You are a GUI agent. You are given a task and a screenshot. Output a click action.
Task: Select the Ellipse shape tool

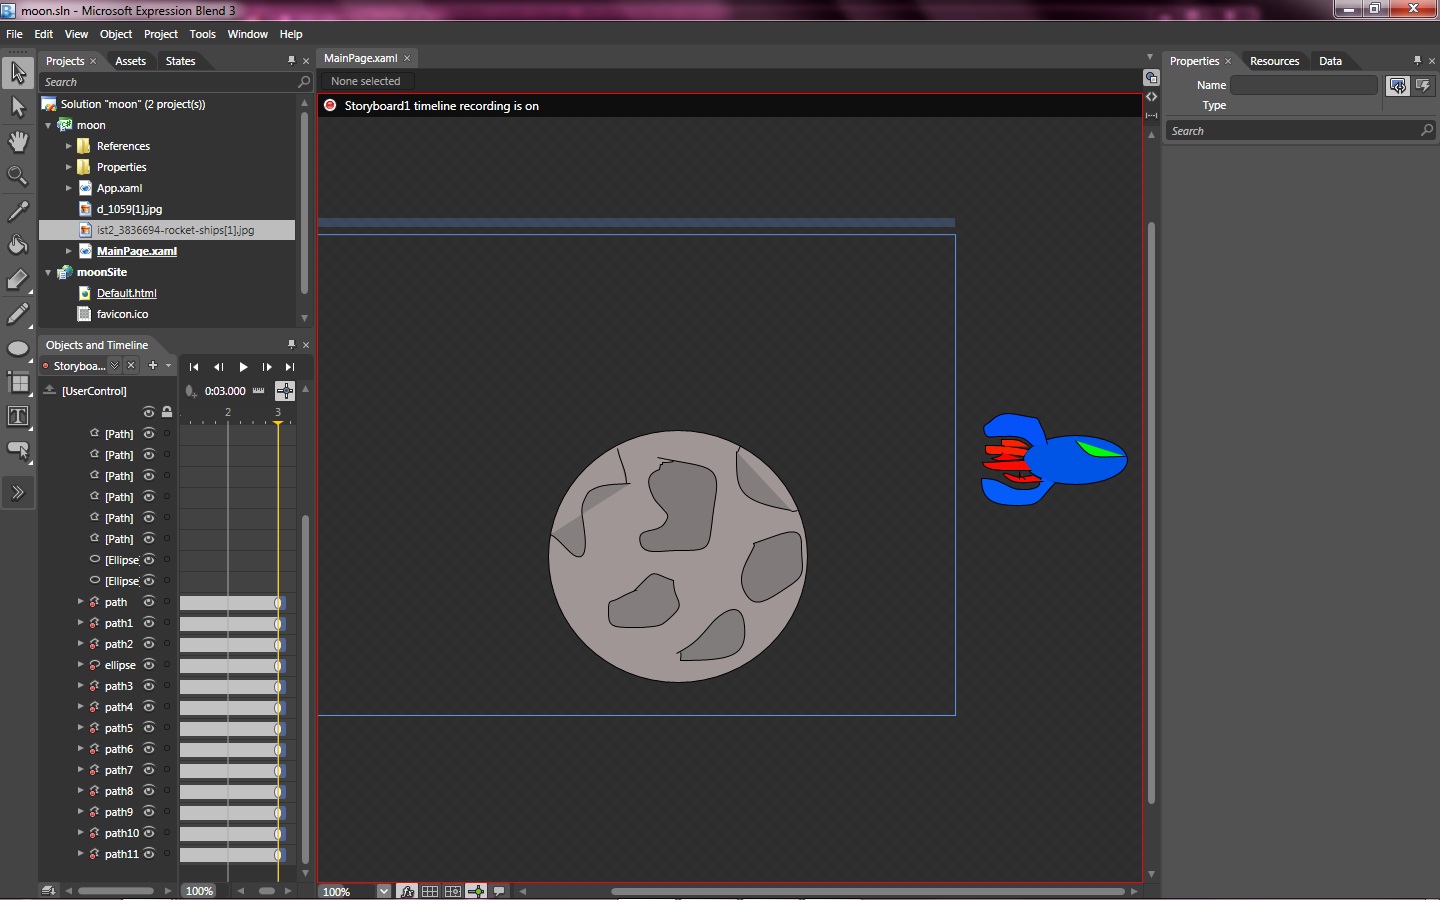tap(18, 348)
